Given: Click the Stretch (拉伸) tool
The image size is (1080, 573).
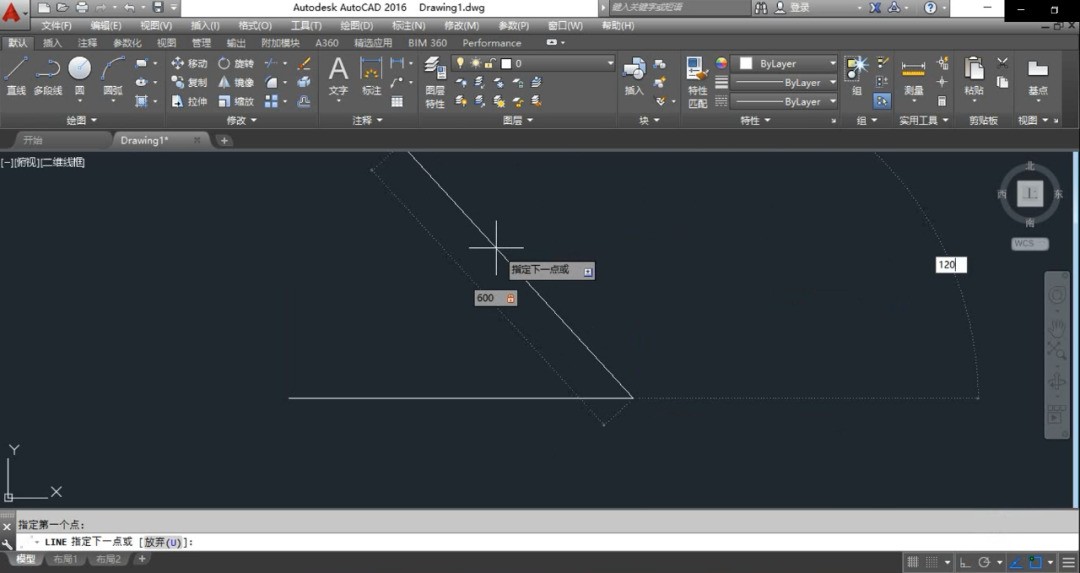Looking at the screenshot, I should (x=189, y=101).
